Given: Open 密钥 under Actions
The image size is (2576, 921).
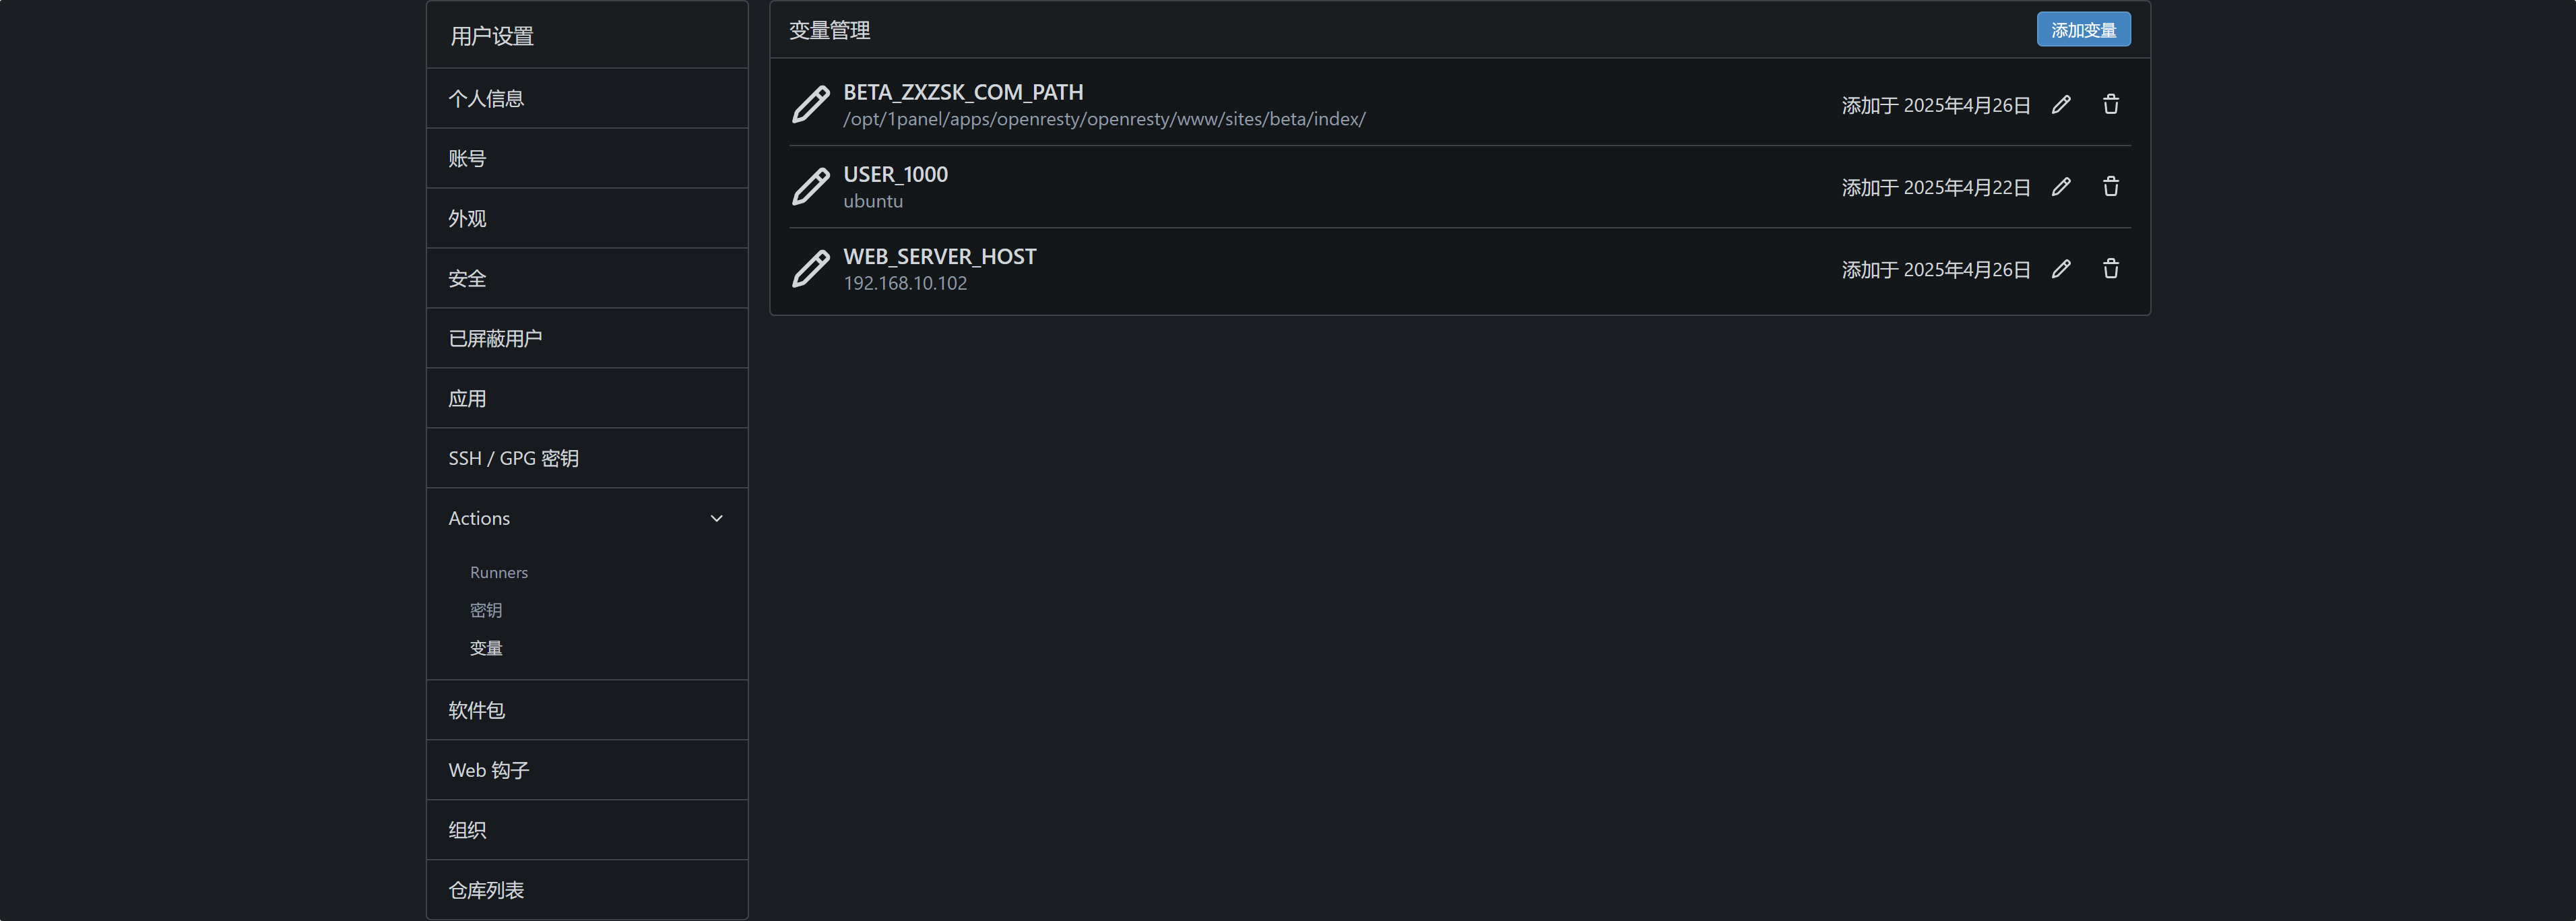Looking at the screenshot, I should click(486, 610).
